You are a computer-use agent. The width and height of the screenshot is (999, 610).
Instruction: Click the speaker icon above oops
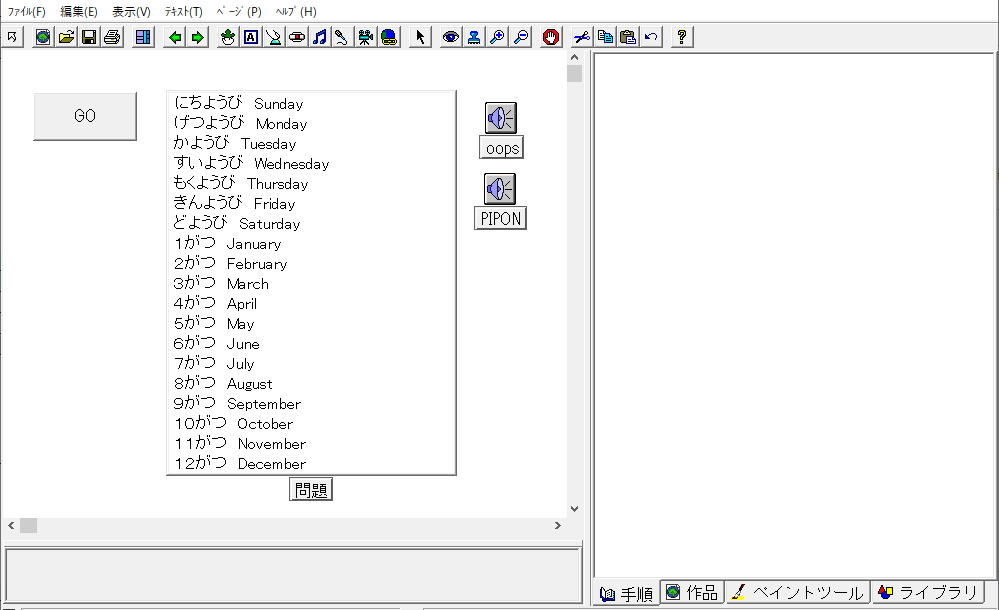[501, 118]
